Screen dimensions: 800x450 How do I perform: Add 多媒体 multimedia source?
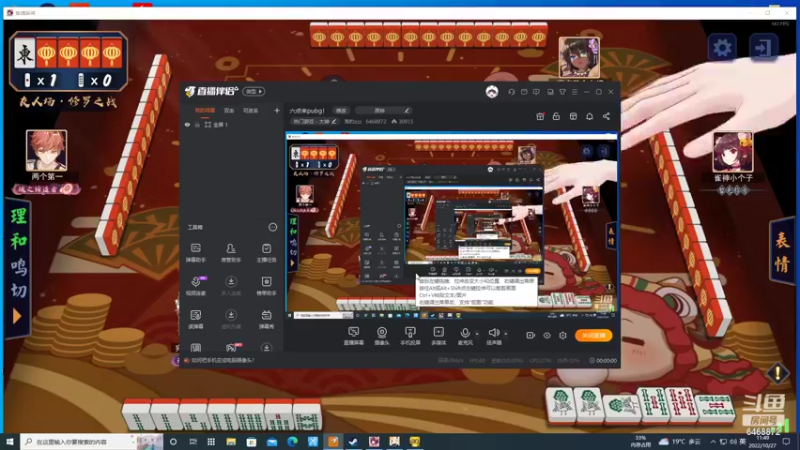pos(438,336)
